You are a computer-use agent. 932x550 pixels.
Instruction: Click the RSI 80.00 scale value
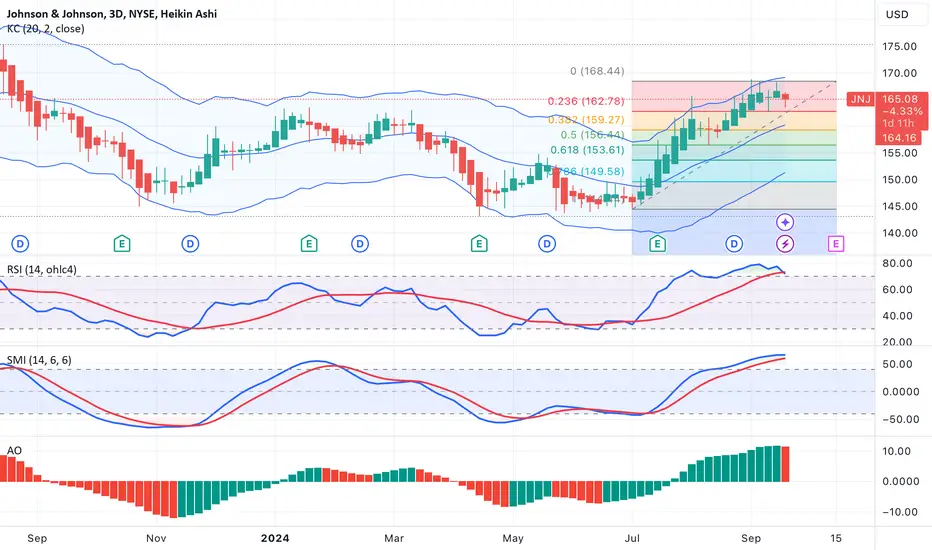coord(898,263)
